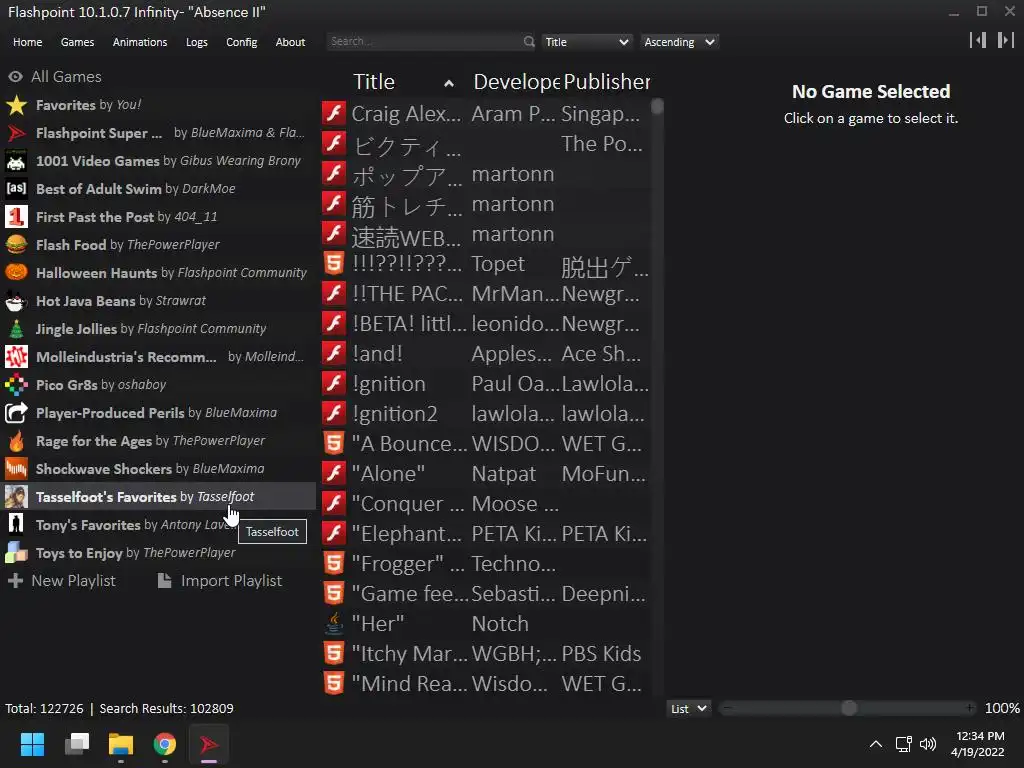Screen dimensions: 1024x768
Task: Open the Title sort-by dropdown
Action: point(586,42)
